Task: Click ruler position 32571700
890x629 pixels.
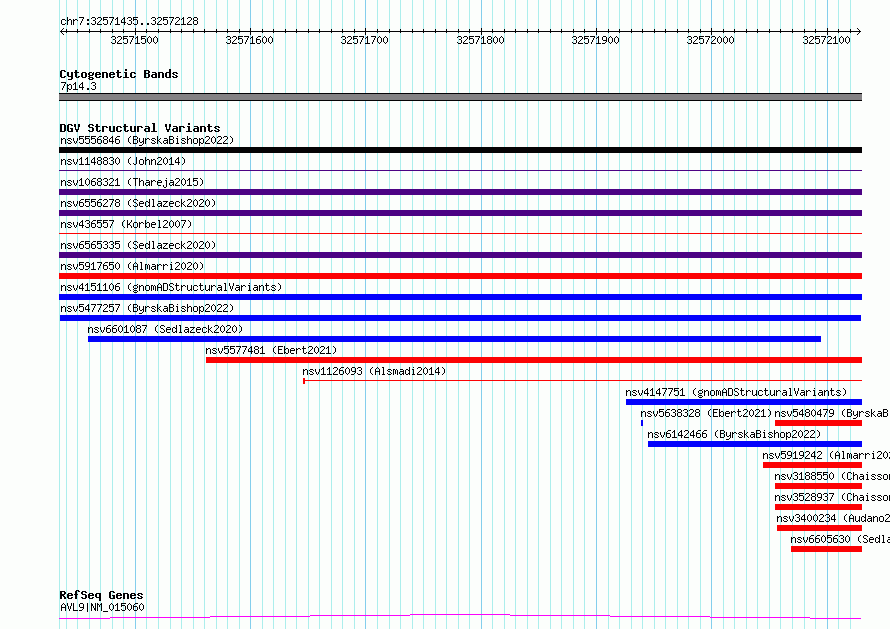Action: pos(364,40)
